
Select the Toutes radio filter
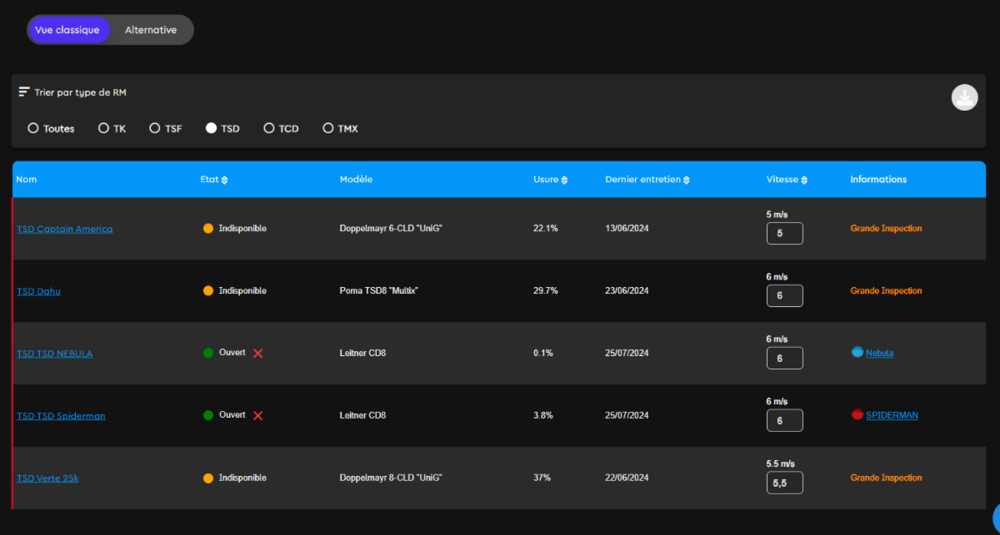pos(33,128)
